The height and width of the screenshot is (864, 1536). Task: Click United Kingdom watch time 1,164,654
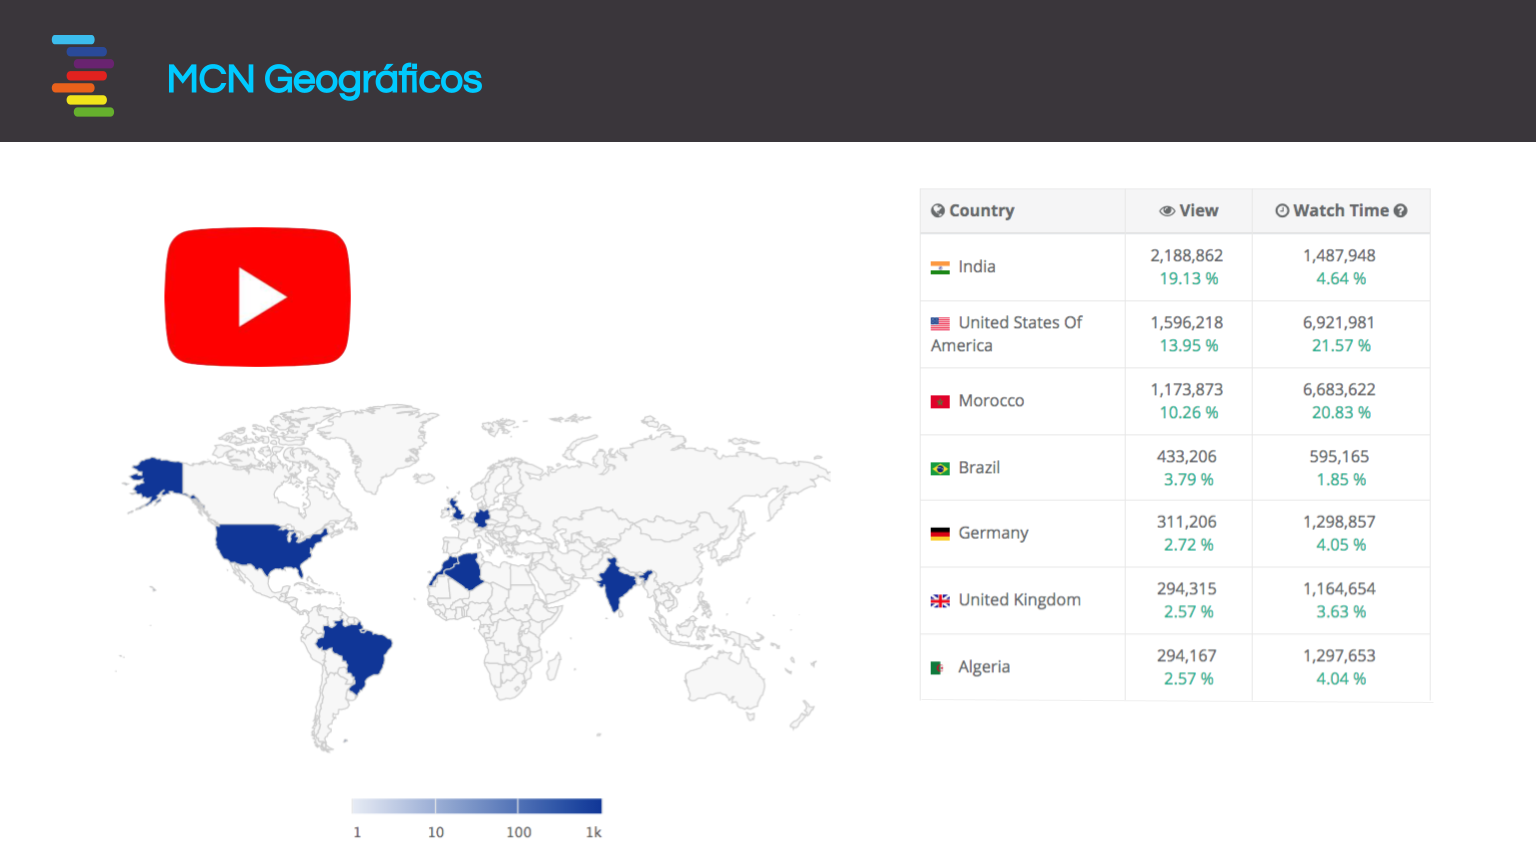1339,589
